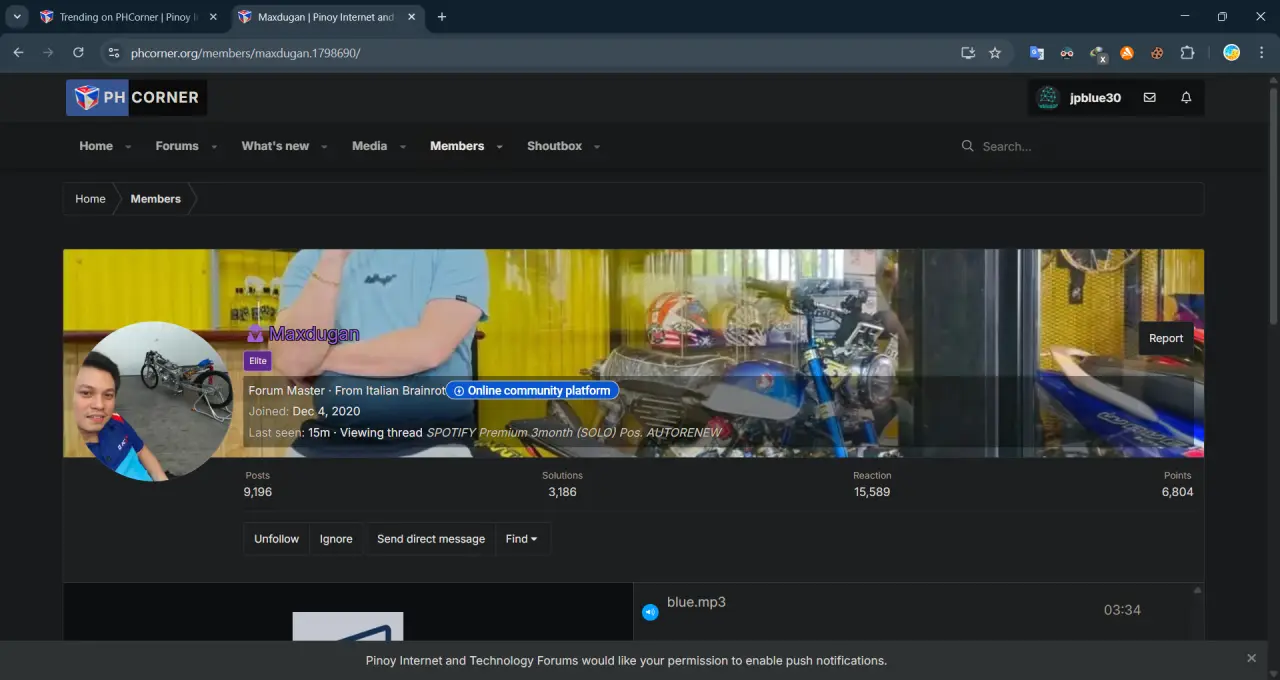Play blue.mp3 via the speaker icon
Viewport: 1280px width, 680px height.
point(650,612)
